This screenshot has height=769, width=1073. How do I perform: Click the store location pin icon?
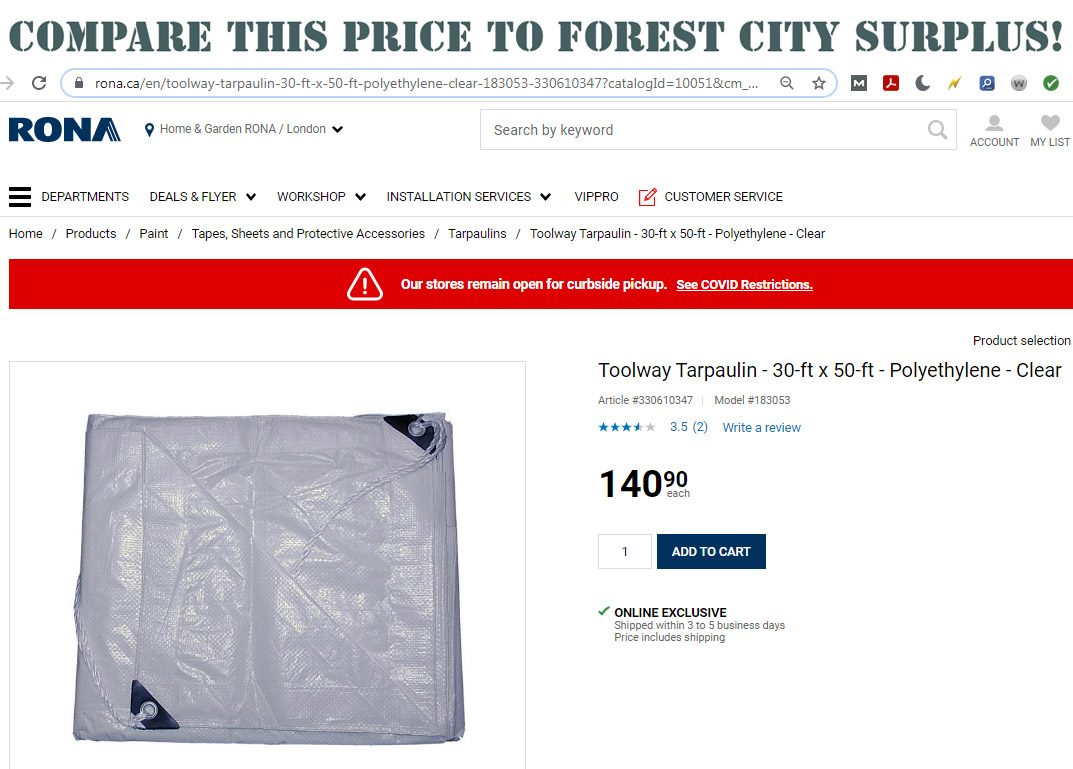(x=148, y=129)
